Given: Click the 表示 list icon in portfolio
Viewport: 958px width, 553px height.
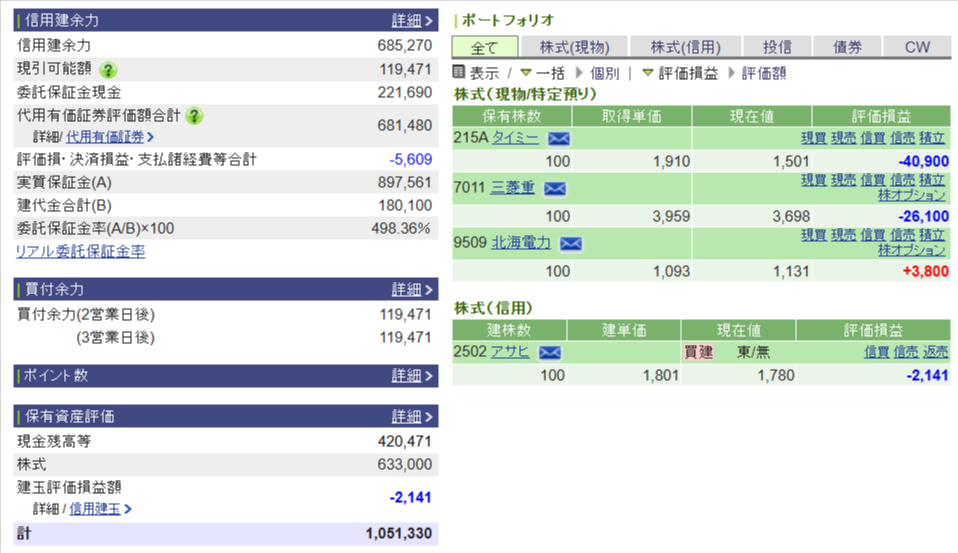Looking at the screenshot, I should tap(460, 73).
